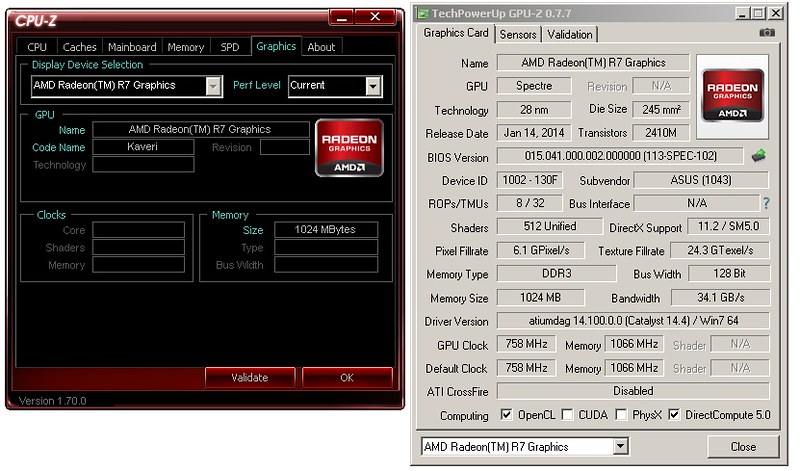Click the Release Date value Jan 14, 2014

[534, 133]
